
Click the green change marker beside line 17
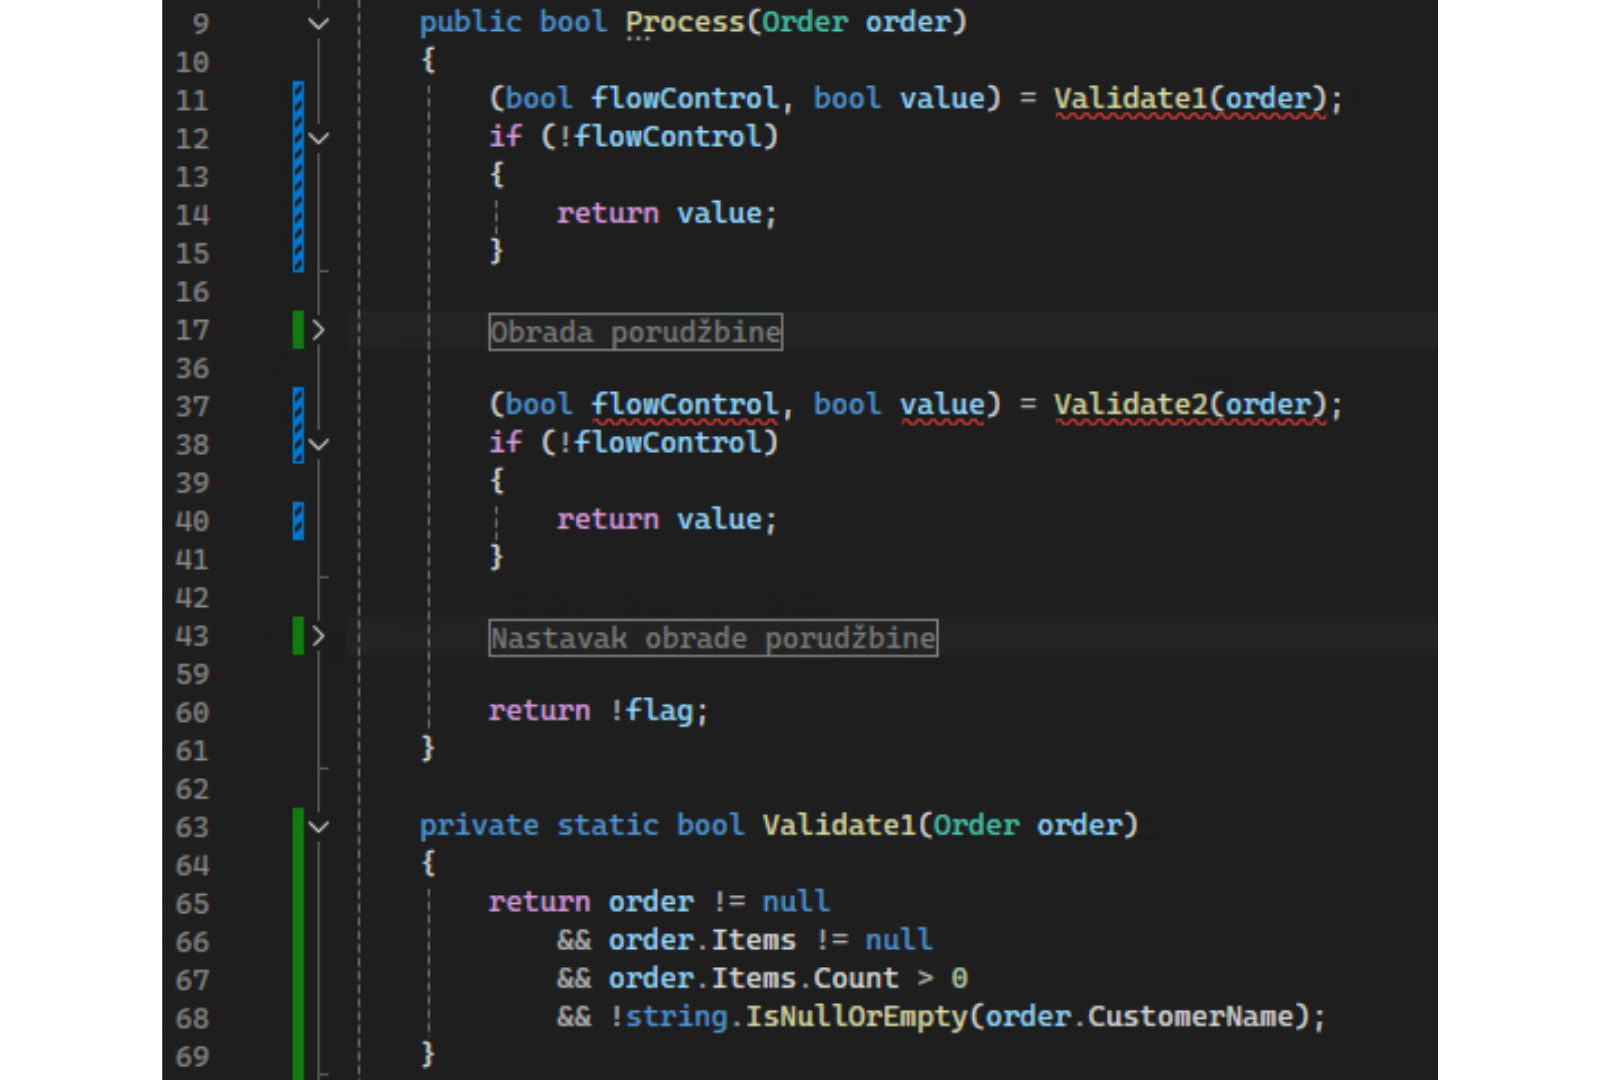(298, 330)
